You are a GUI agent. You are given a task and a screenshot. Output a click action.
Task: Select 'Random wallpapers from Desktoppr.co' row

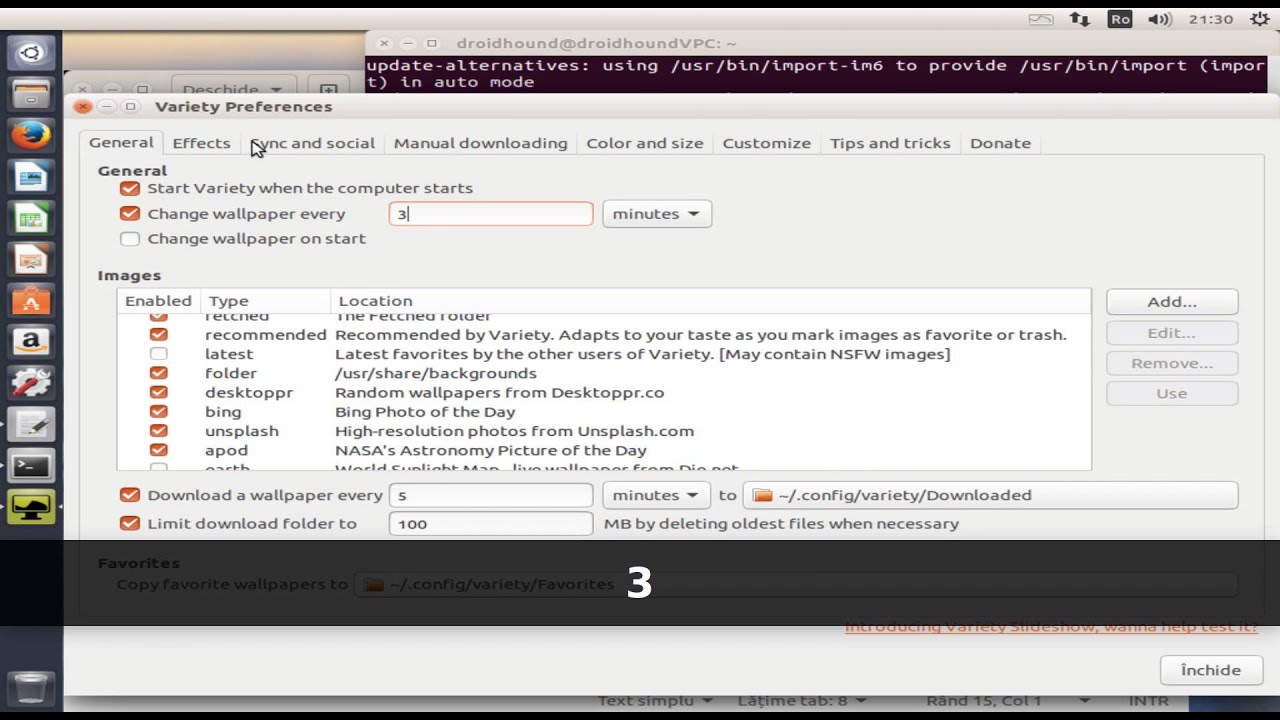(604, 393)
